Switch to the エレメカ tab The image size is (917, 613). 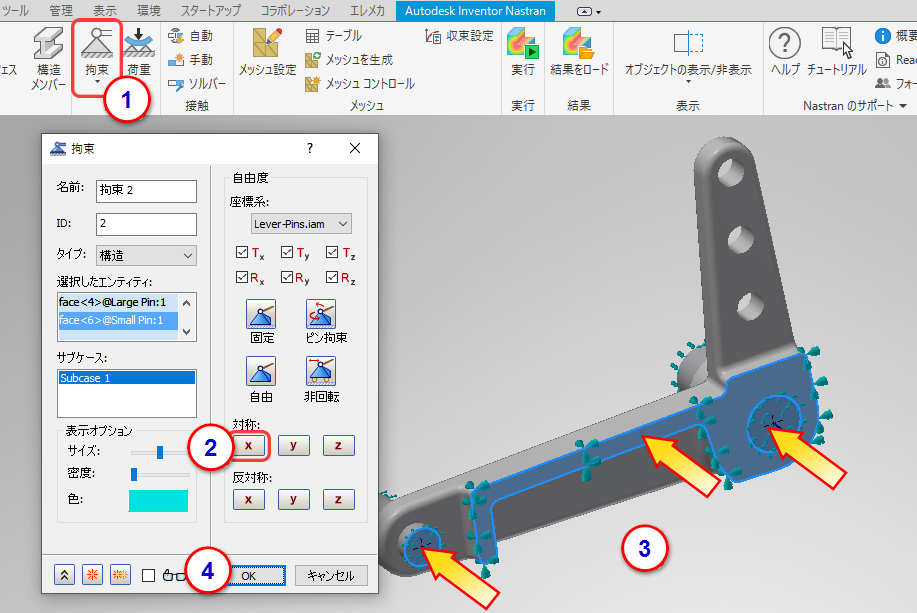pyautogui.click(x=367, y=11)
